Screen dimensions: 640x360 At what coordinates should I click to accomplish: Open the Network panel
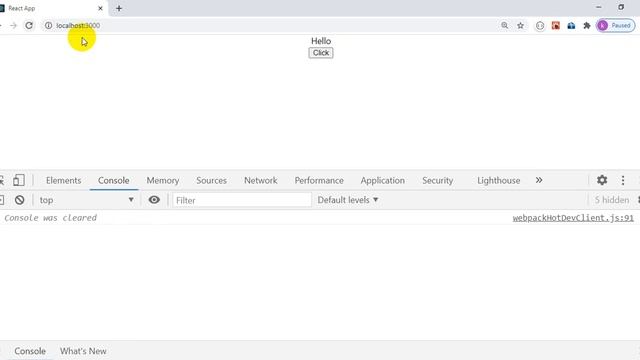260,180
